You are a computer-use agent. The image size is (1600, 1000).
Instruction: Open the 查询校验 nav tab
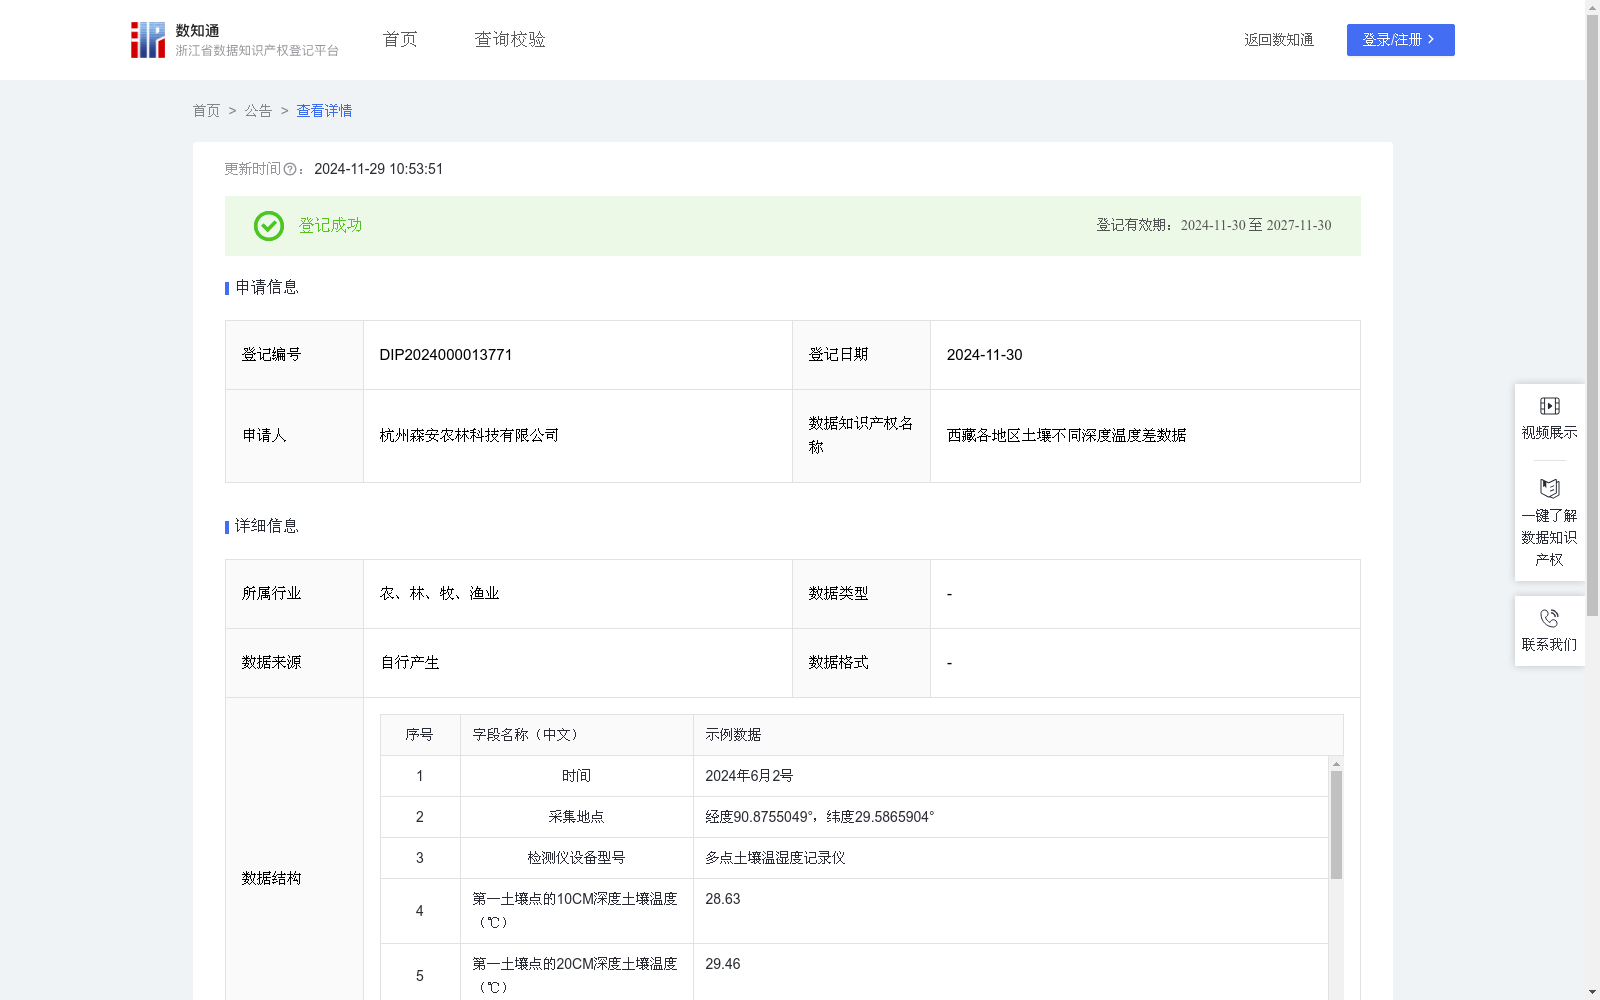(x=510, y=40)
